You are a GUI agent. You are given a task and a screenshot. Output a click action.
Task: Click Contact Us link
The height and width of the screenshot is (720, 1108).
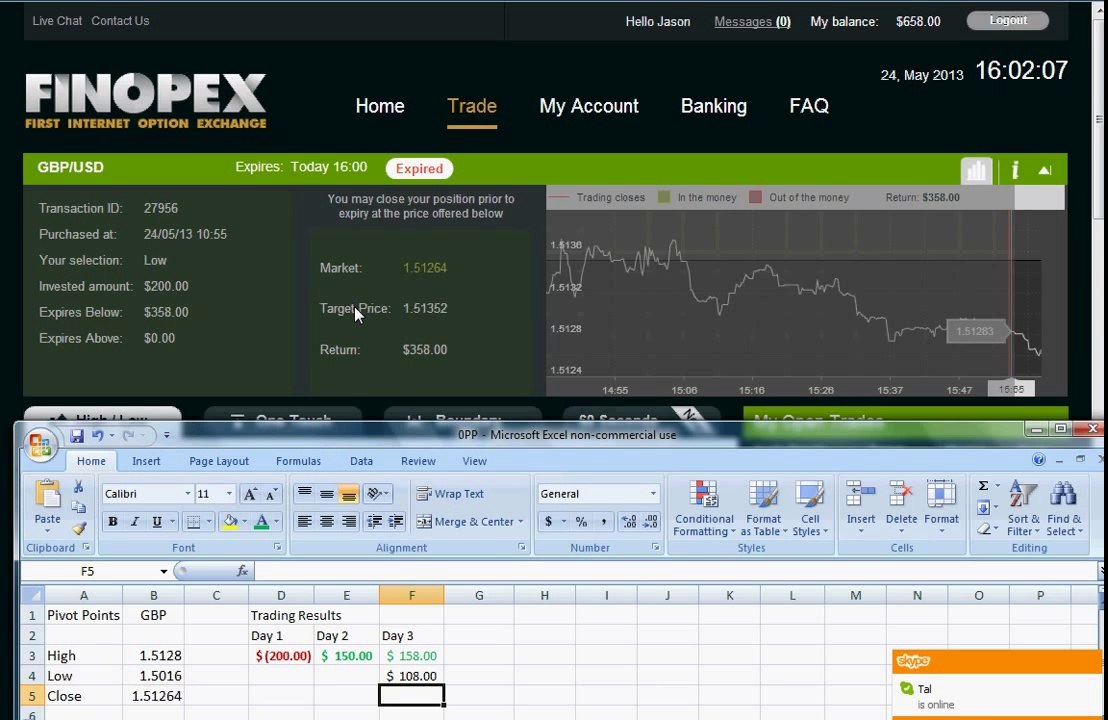click(x=120, y=20)
